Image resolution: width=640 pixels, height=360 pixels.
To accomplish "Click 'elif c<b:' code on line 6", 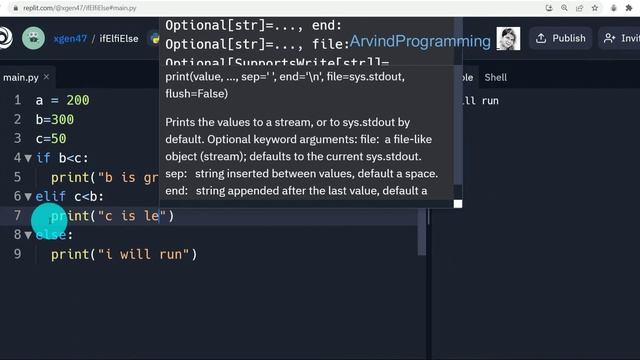I will coord(69,196).
